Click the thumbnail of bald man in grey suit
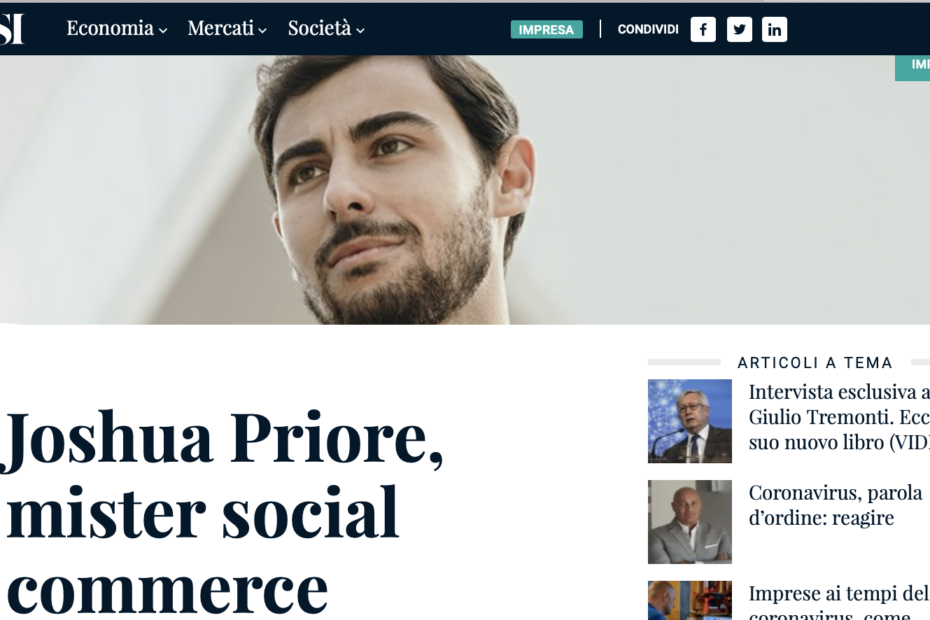 coord(690,522)
